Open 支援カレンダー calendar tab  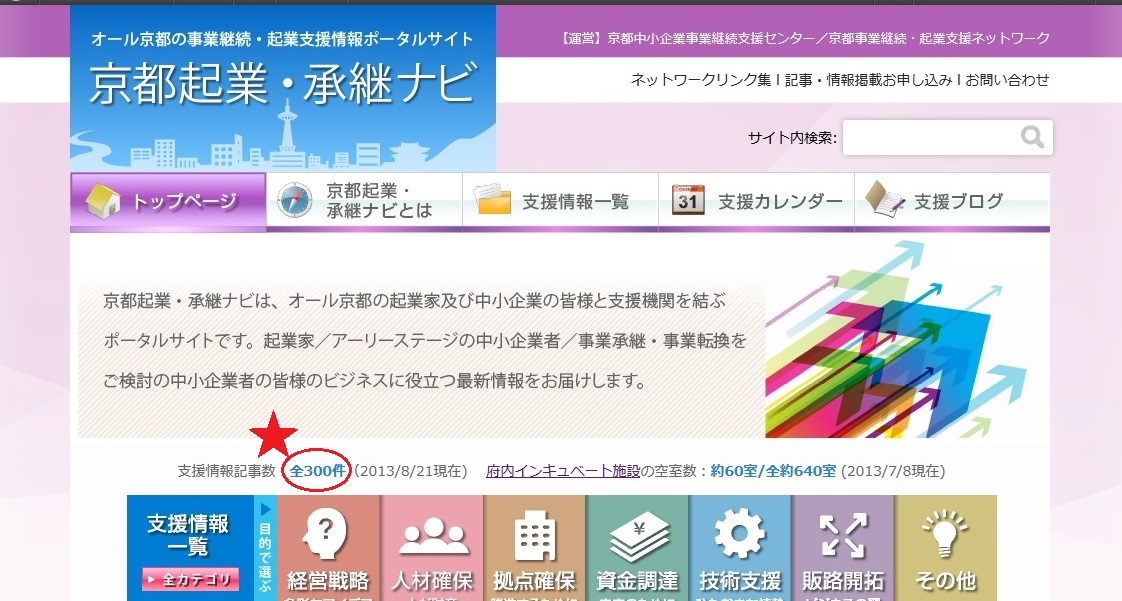coord(756,201)
